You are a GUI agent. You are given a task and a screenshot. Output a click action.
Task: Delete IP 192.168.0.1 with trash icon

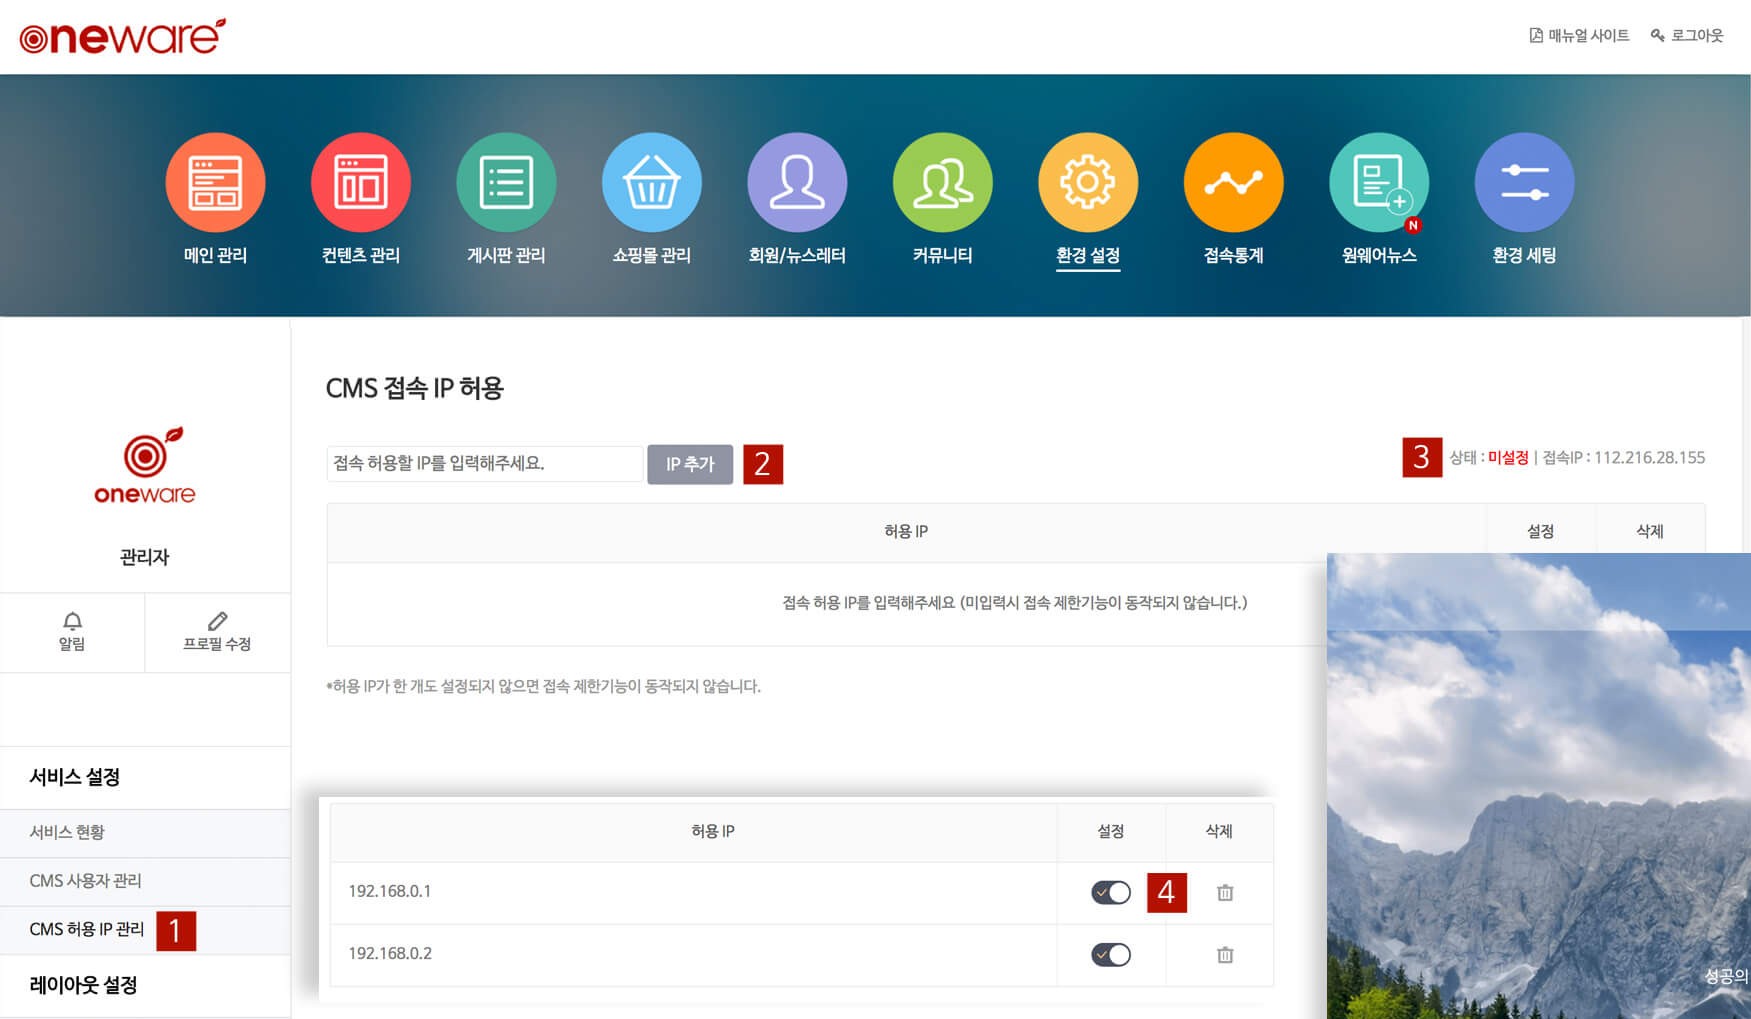tap(1225, 892)
